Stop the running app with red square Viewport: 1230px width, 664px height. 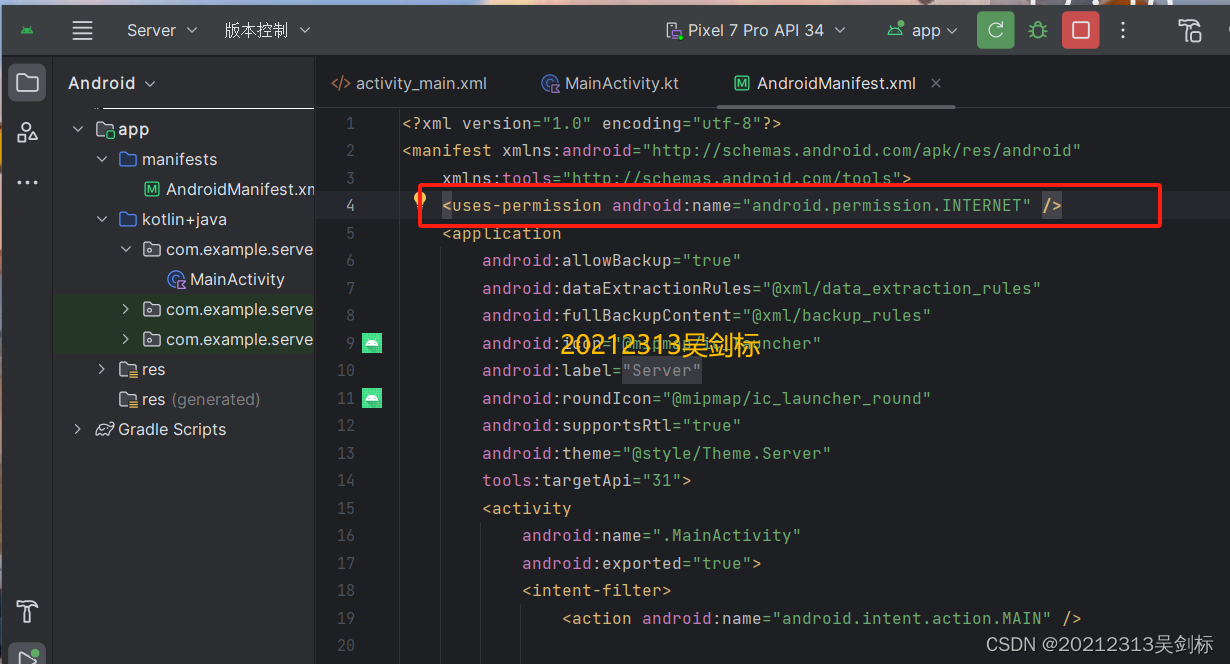point(1080,30)
